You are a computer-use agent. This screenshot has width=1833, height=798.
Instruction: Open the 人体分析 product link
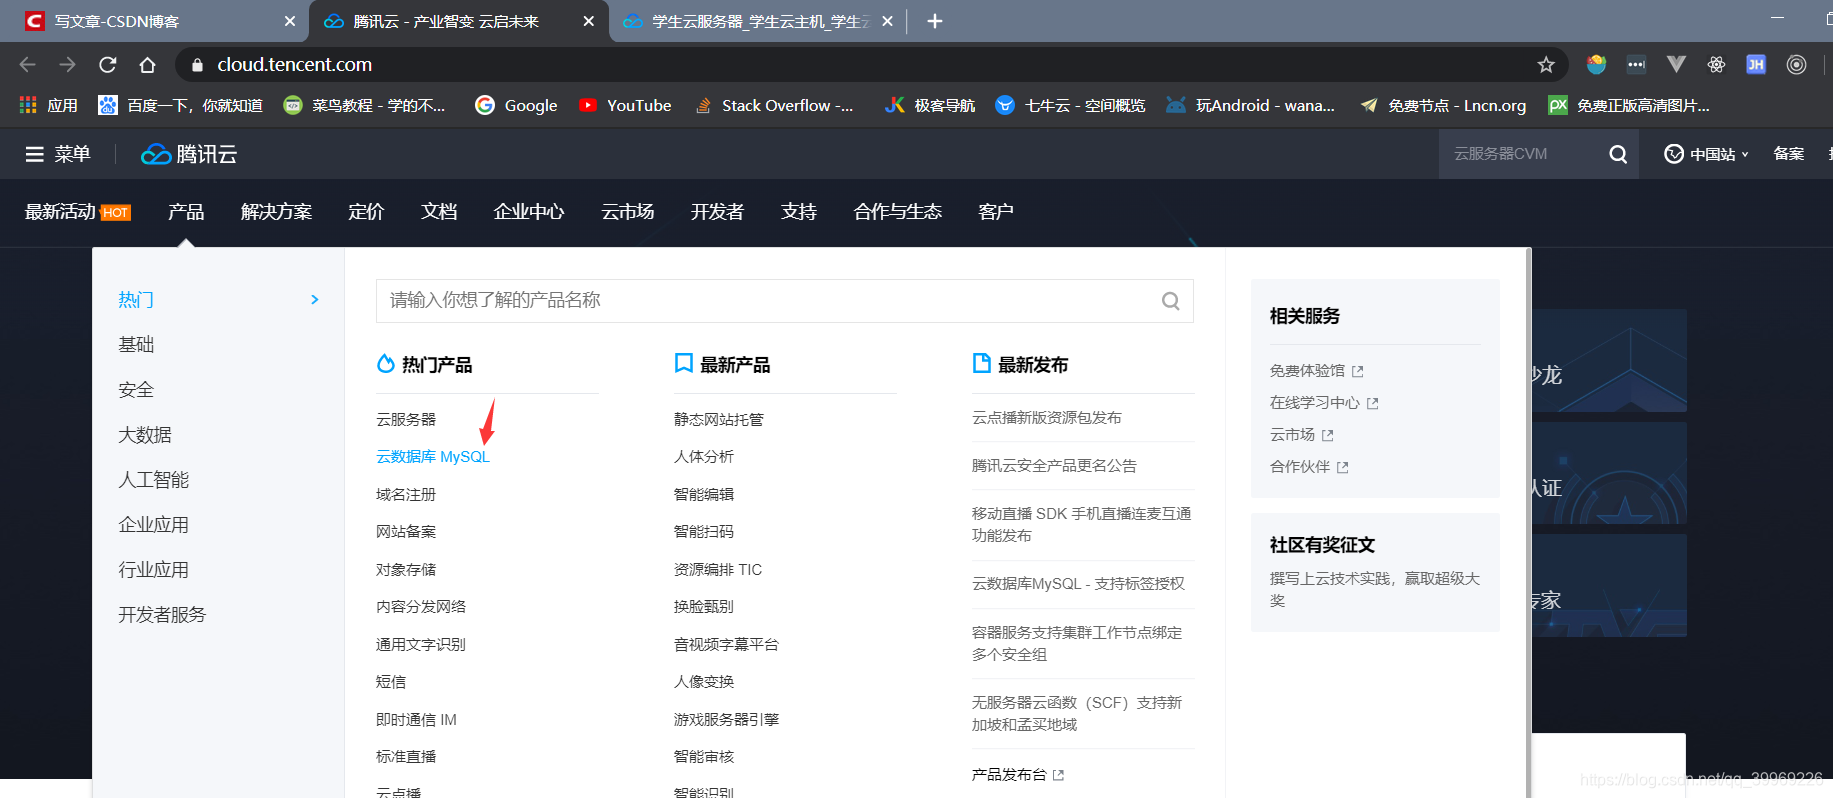click(x=704, y=457)
